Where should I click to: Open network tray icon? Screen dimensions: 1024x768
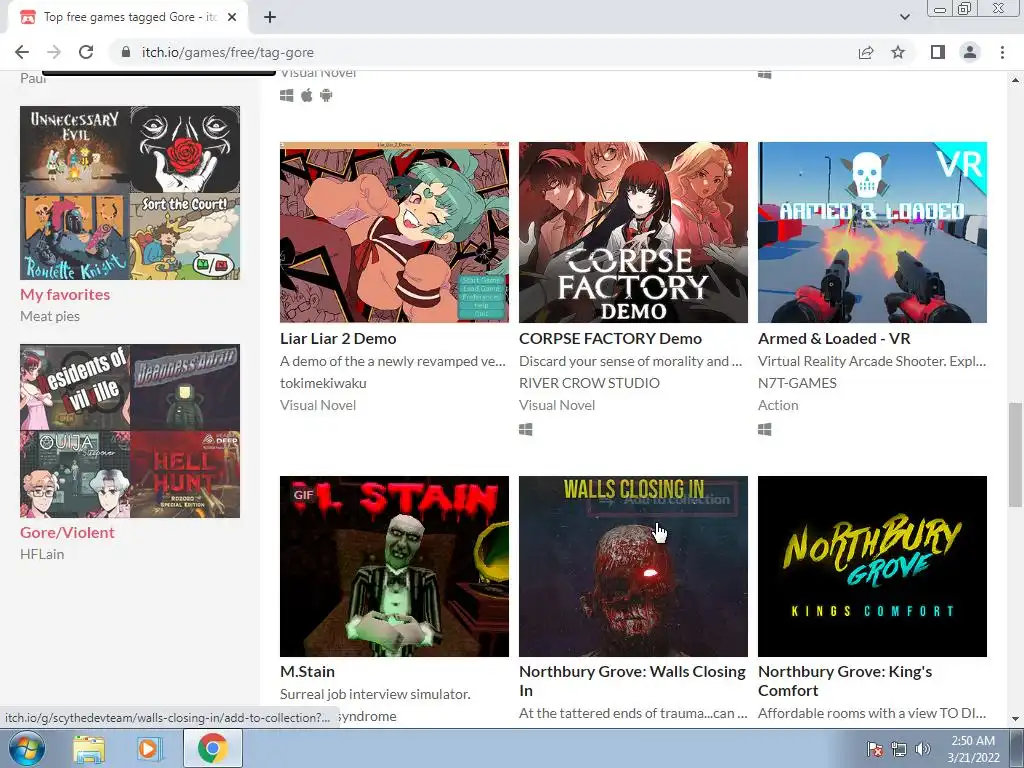point(899,749)
